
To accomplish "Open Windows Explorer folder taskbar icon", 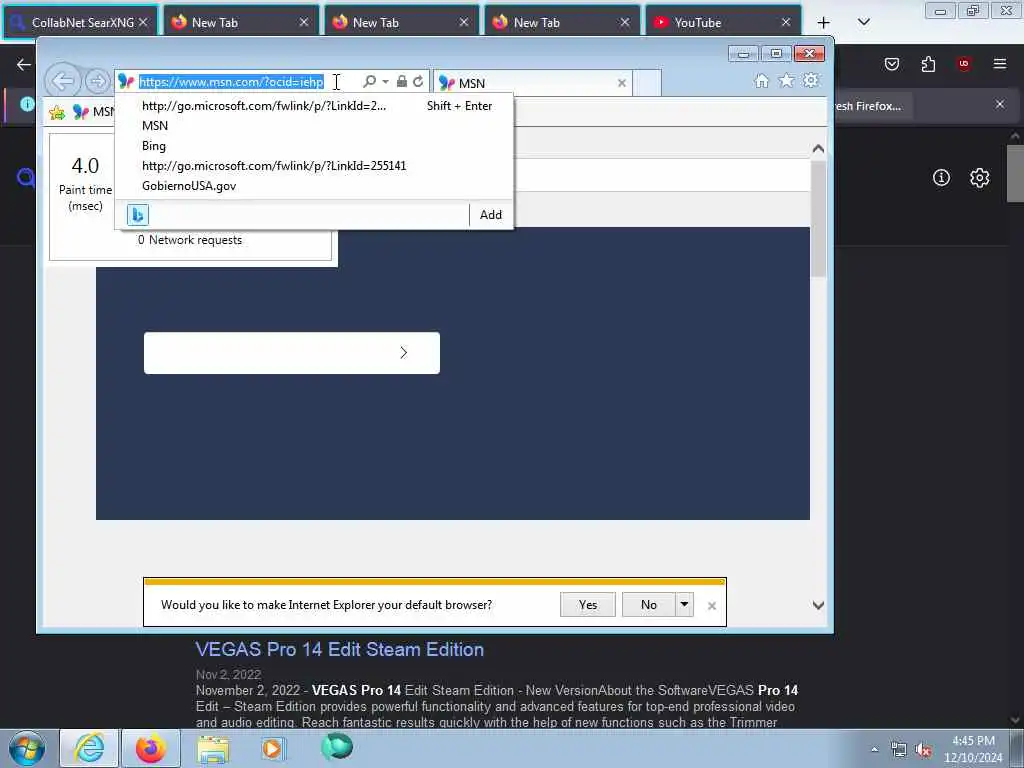I will point(213,749).
